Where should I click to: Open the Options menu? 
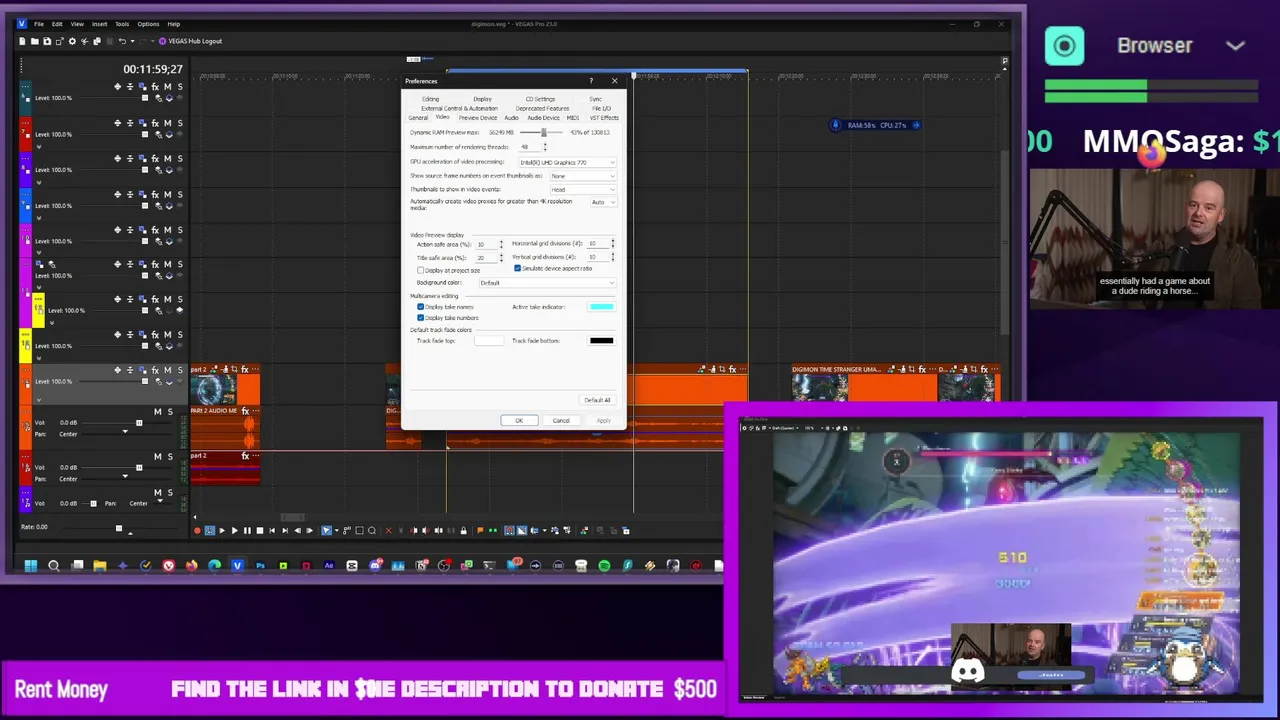click(x=148, y=24)
